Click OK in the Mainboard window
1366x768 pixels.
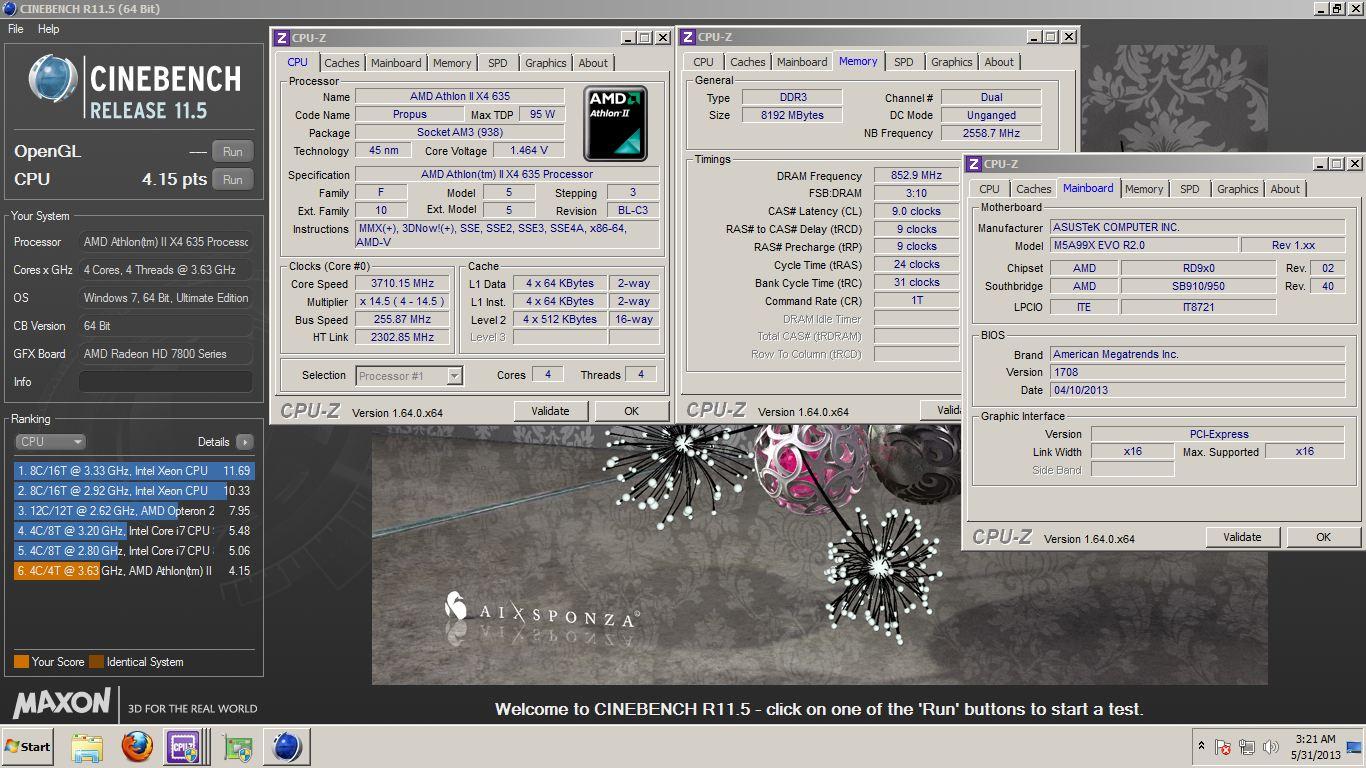click(1323, 537)
